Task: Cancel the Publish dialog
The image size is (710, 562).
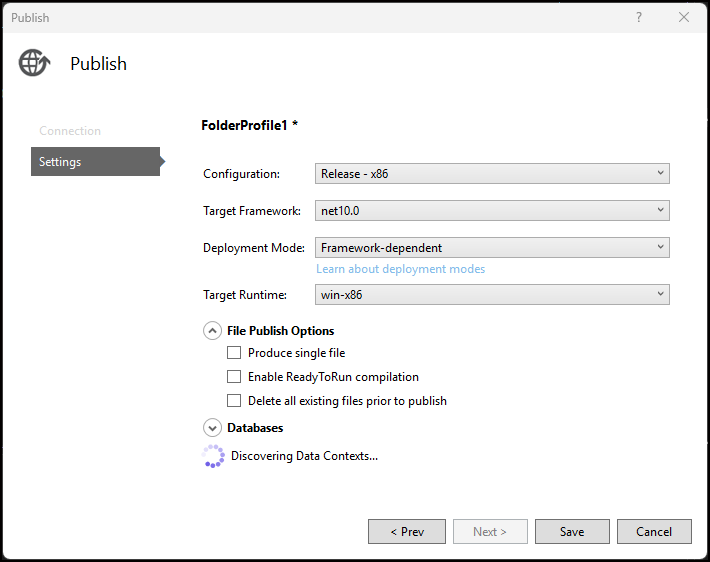Action: coord(654,532)
